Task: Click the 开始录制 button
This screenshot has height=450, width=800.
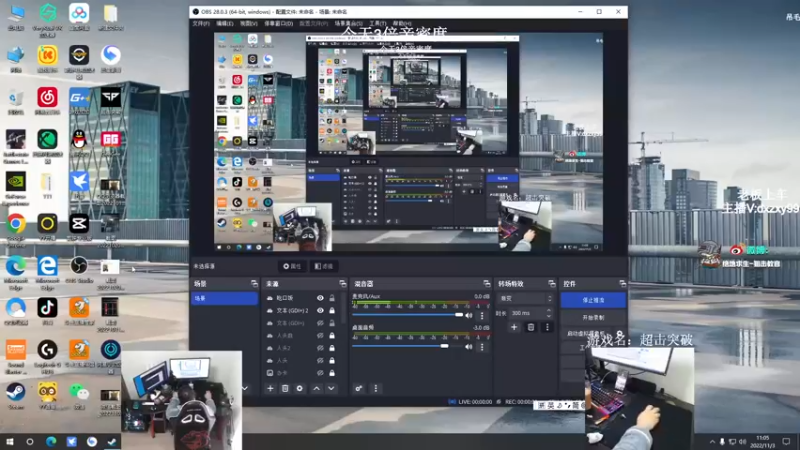Action: (x=593, y=317)
